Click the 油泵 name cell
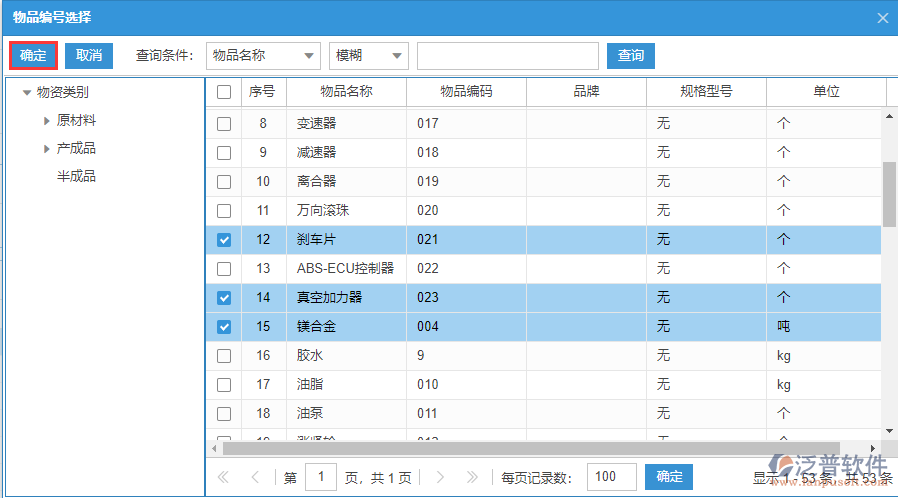This screenshot has width=898, height=498. pos(346,414)
